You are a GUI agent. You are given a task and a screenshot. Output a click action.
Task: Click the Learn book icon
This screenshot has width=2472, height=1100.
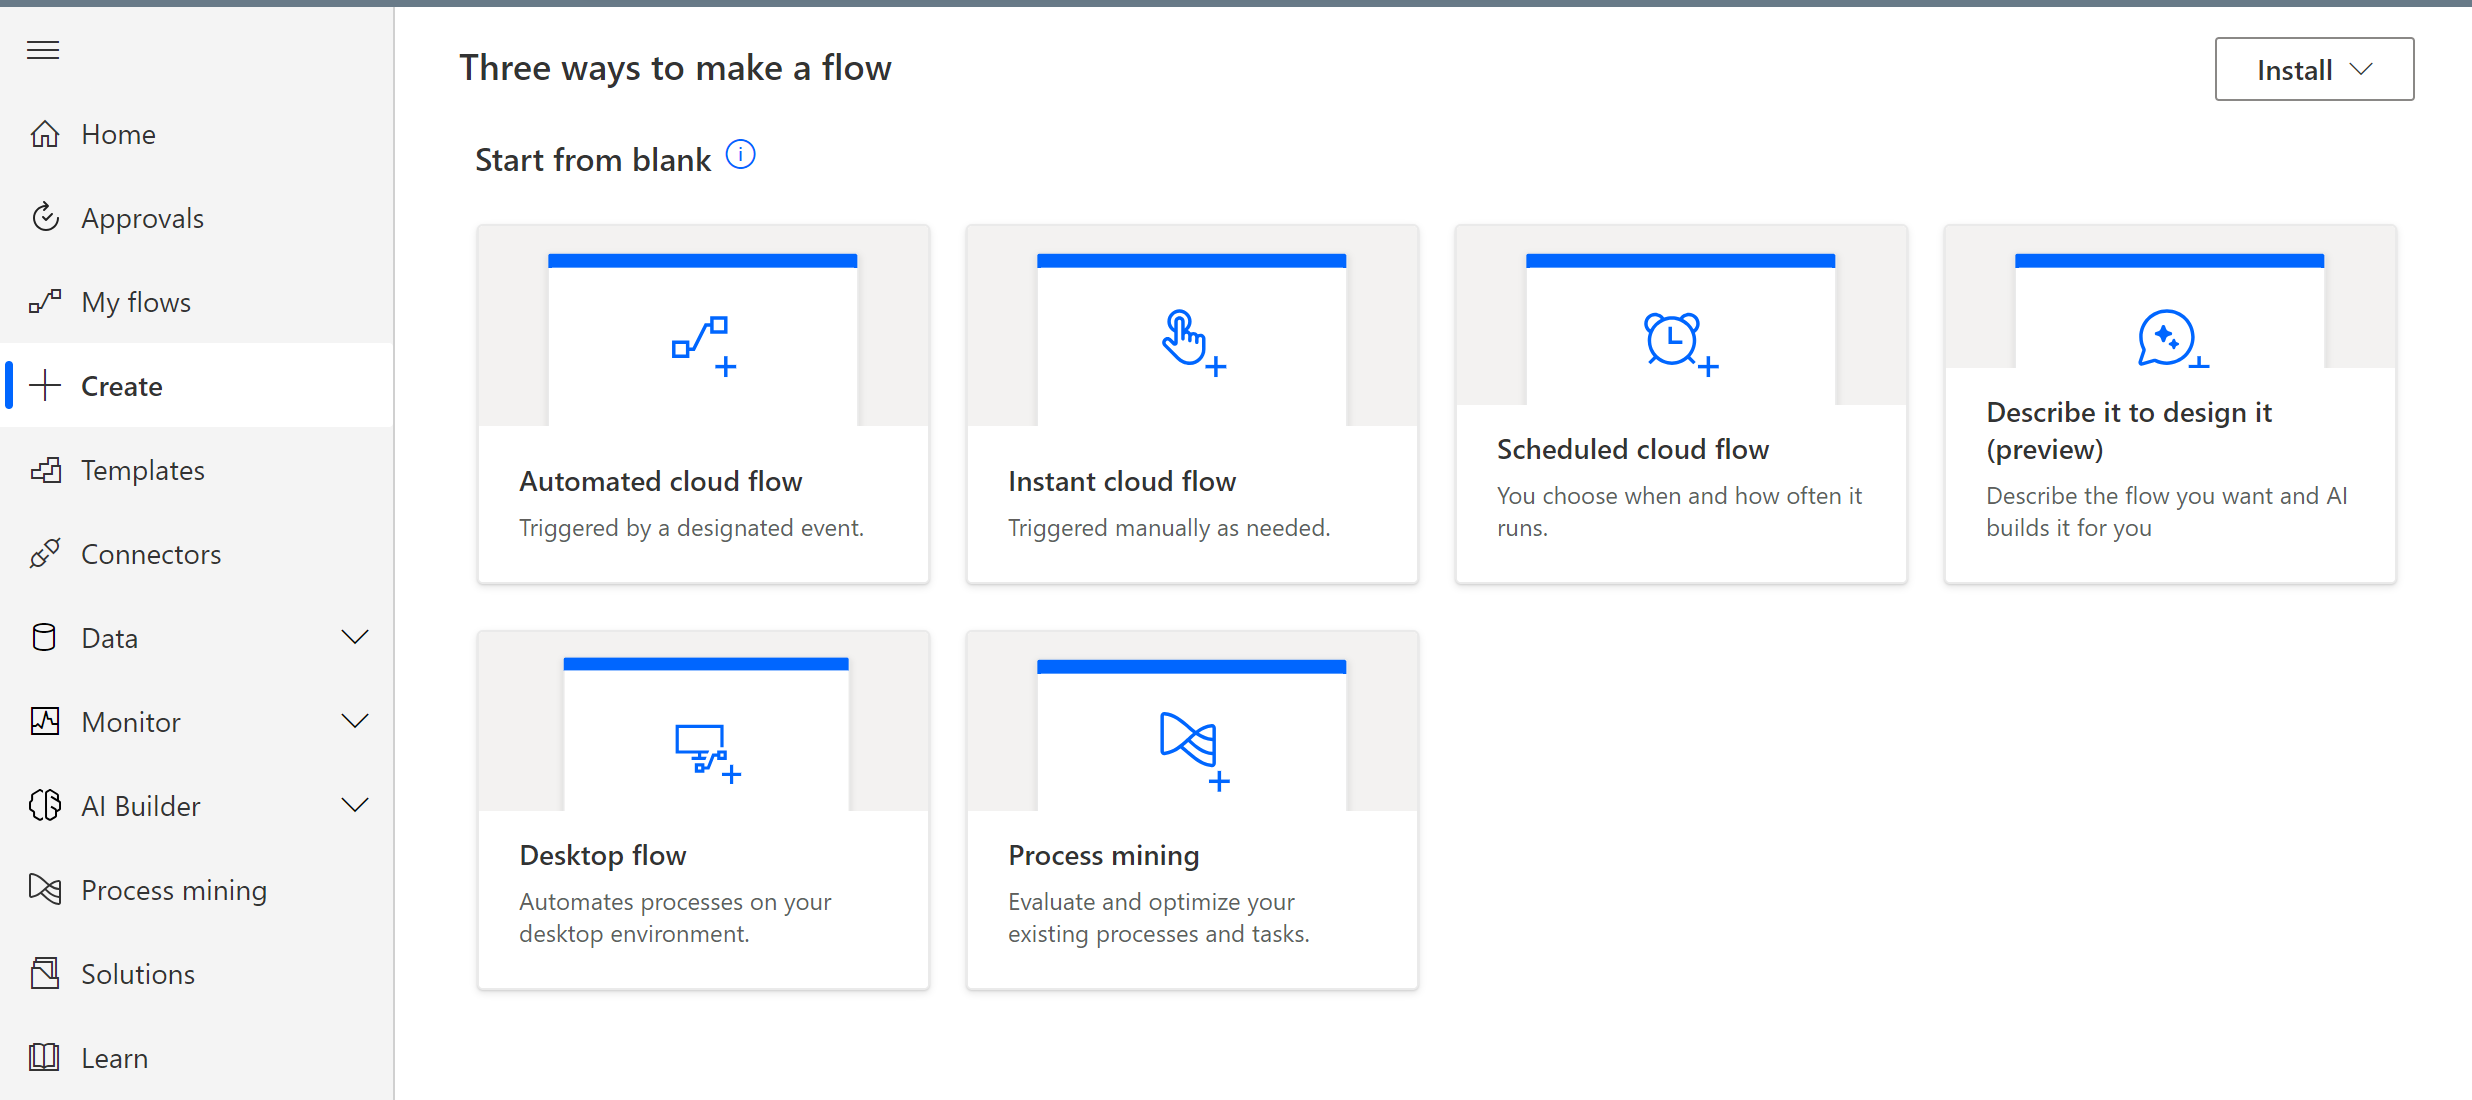45,1058
